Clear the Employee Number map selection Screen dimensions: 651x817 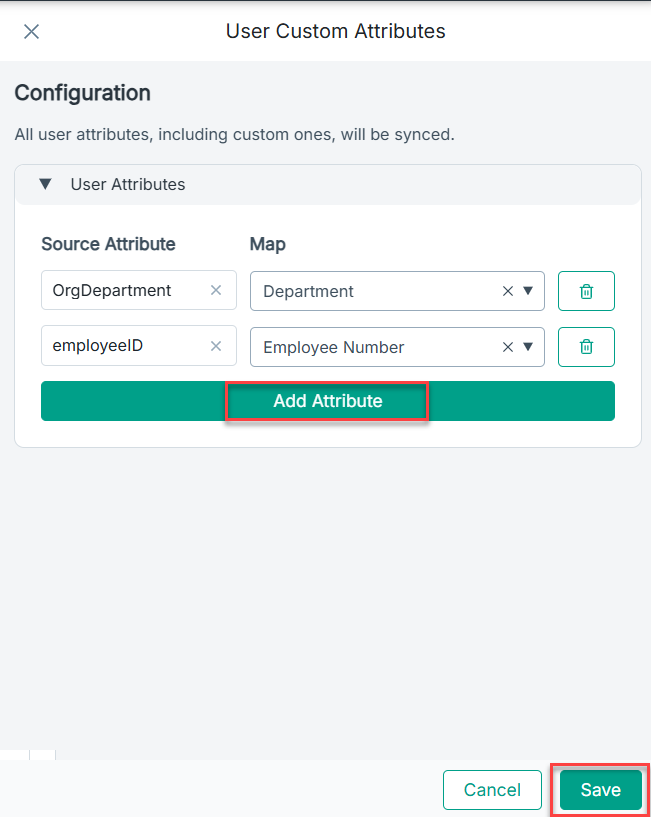[507, 347]
